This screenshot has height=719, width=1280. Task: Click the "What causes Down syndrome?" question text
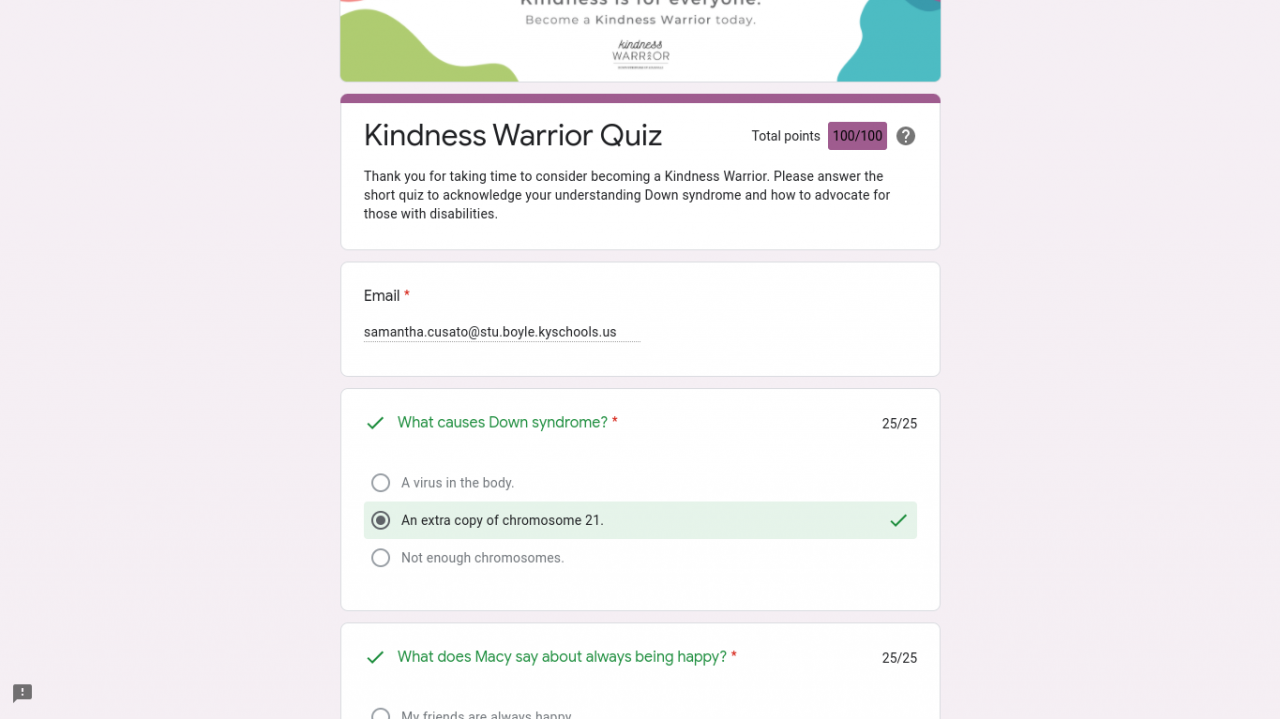(502, 422)
